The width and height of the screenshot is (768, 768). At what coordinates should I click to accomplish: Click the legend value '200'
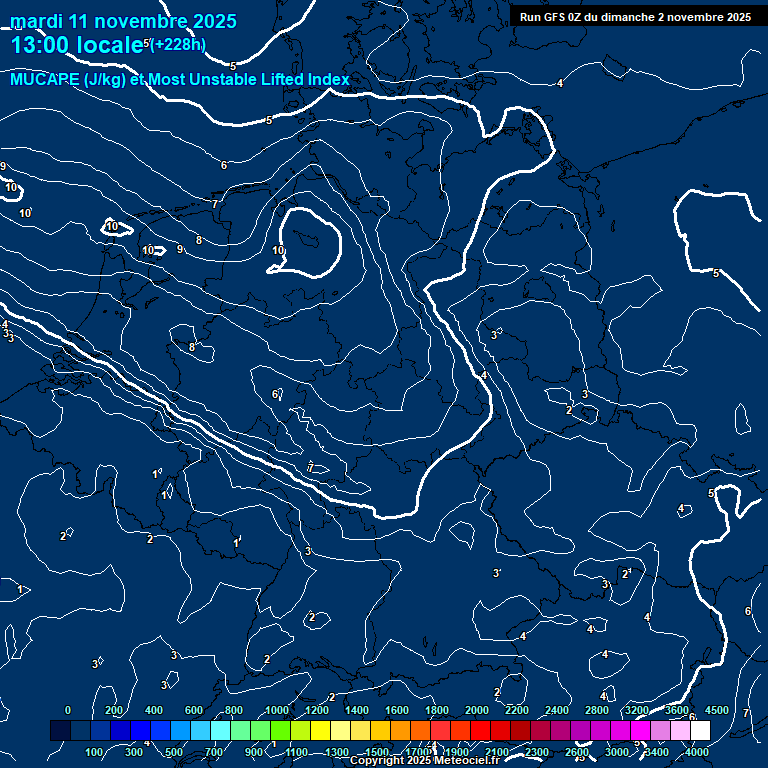tap(114, 710)
